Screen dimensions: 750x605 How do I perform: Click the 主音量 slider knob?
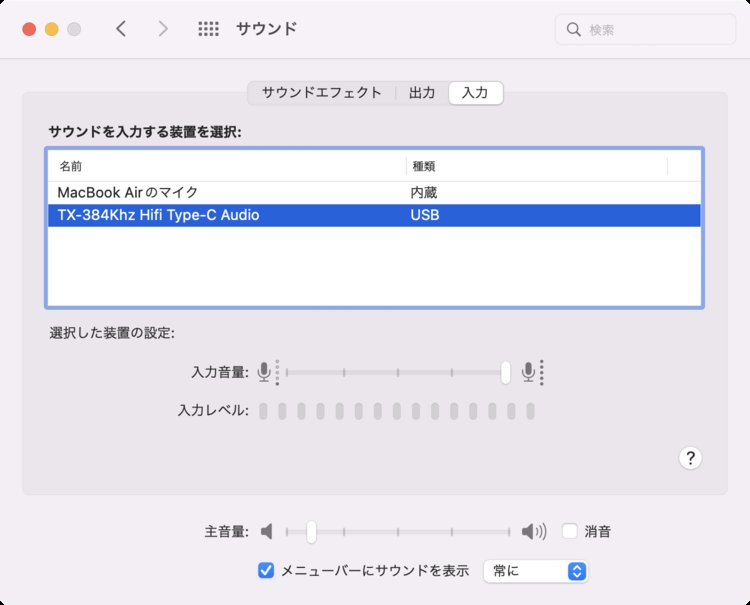point(312,532)
